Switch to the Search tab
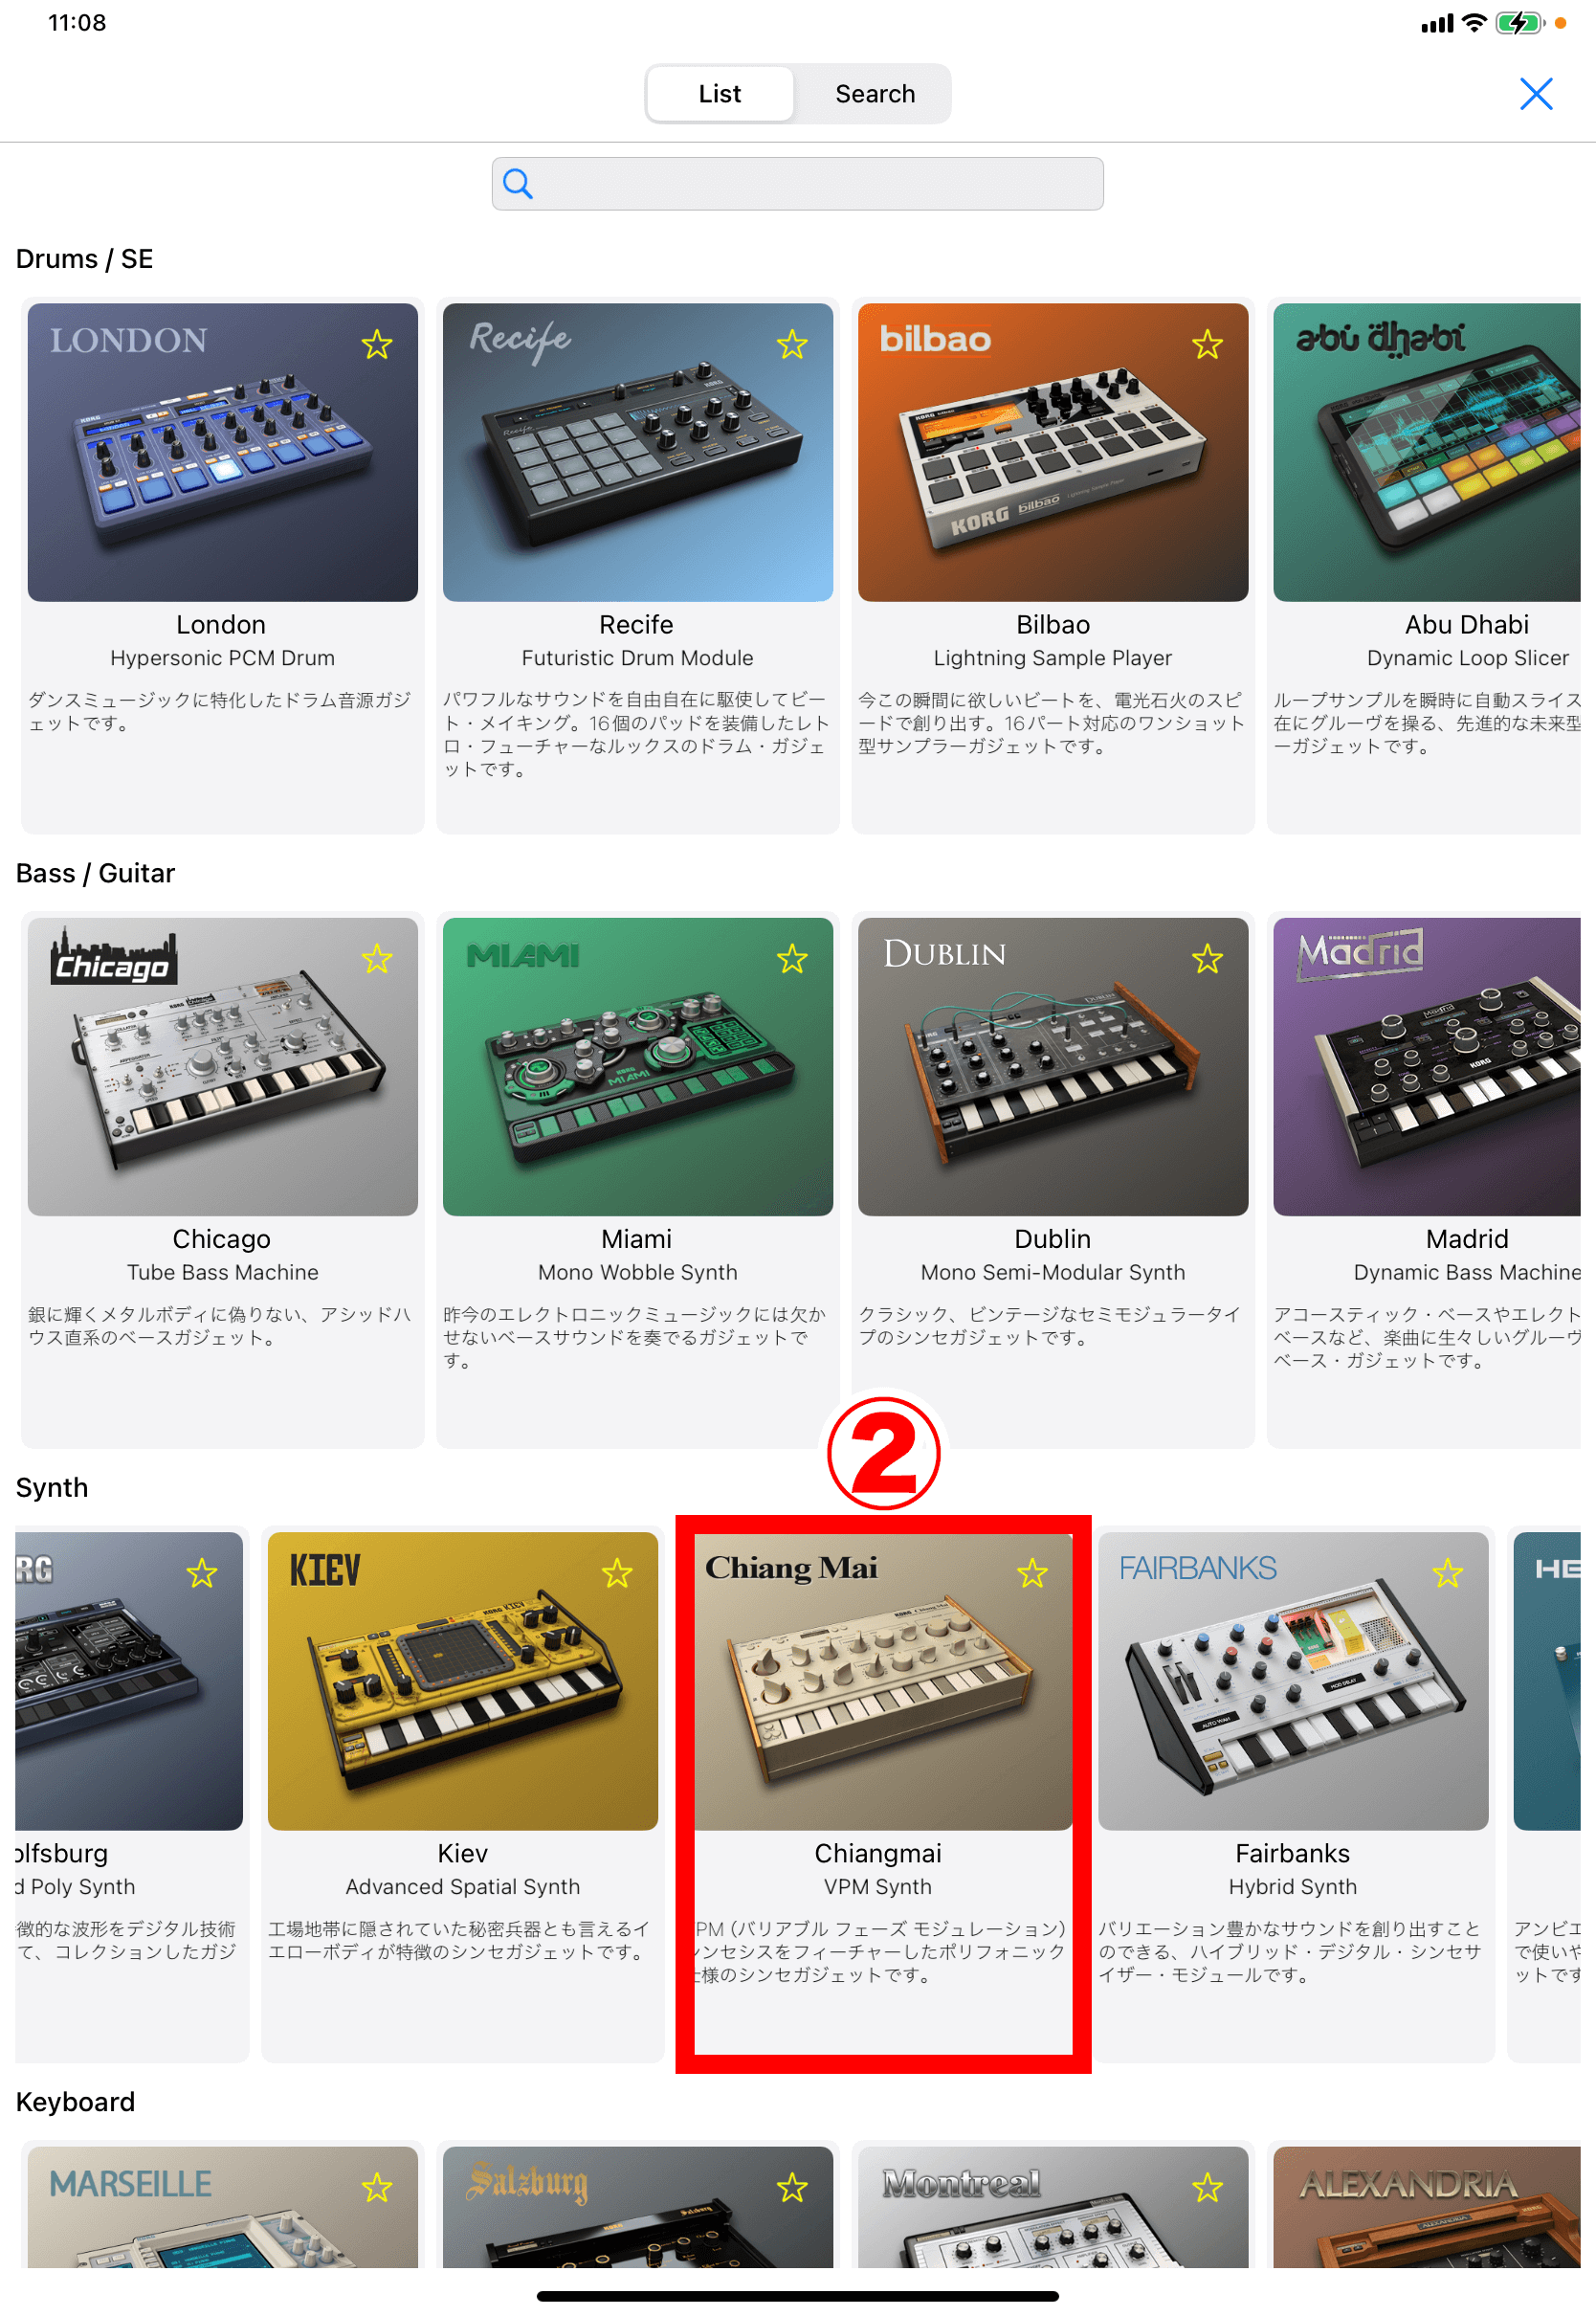The image size is (1596, 2316). [875, 94]
